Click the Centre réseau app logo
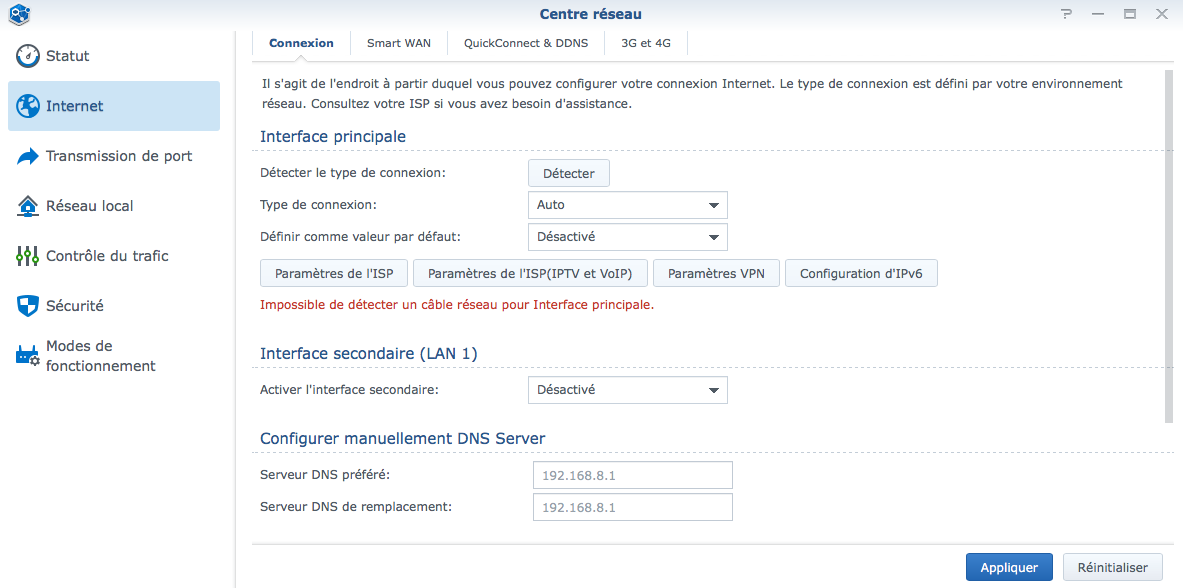Viewport: 1183px width, 588px height. click(19, 13)
